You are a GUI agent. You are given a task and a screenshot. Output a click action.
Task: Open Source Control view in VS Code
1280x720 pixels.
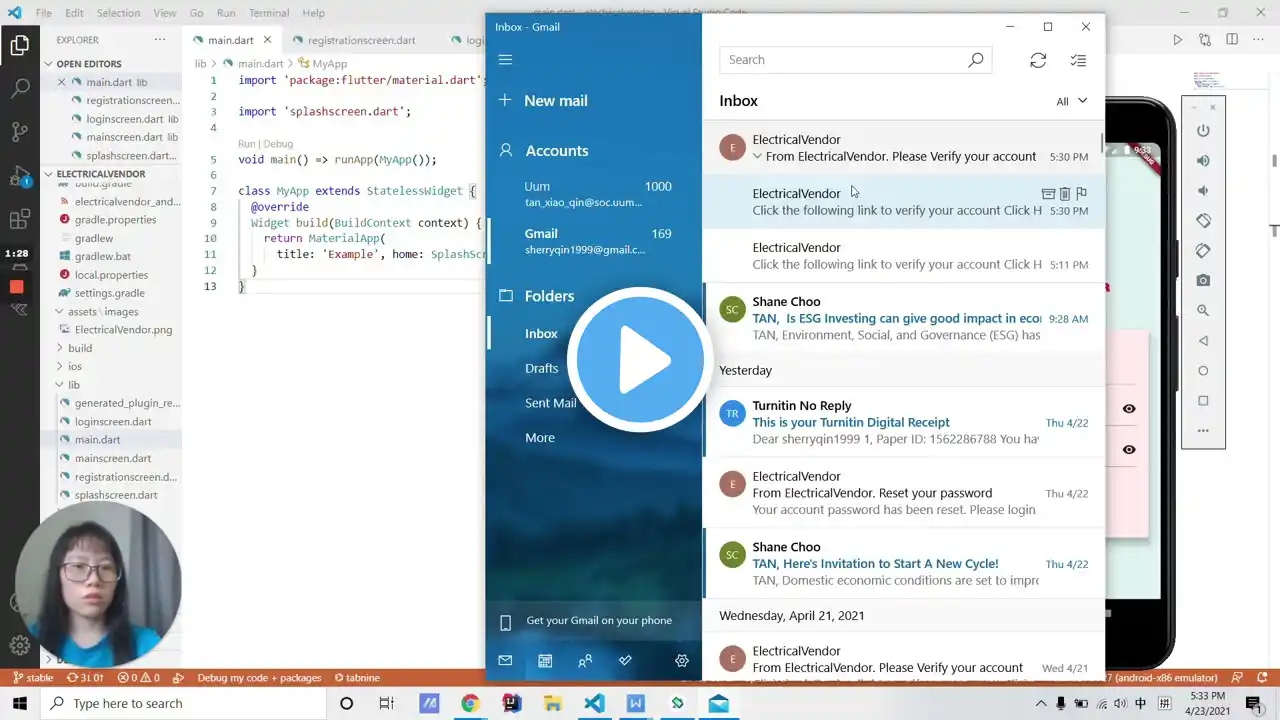click(19, 132)
